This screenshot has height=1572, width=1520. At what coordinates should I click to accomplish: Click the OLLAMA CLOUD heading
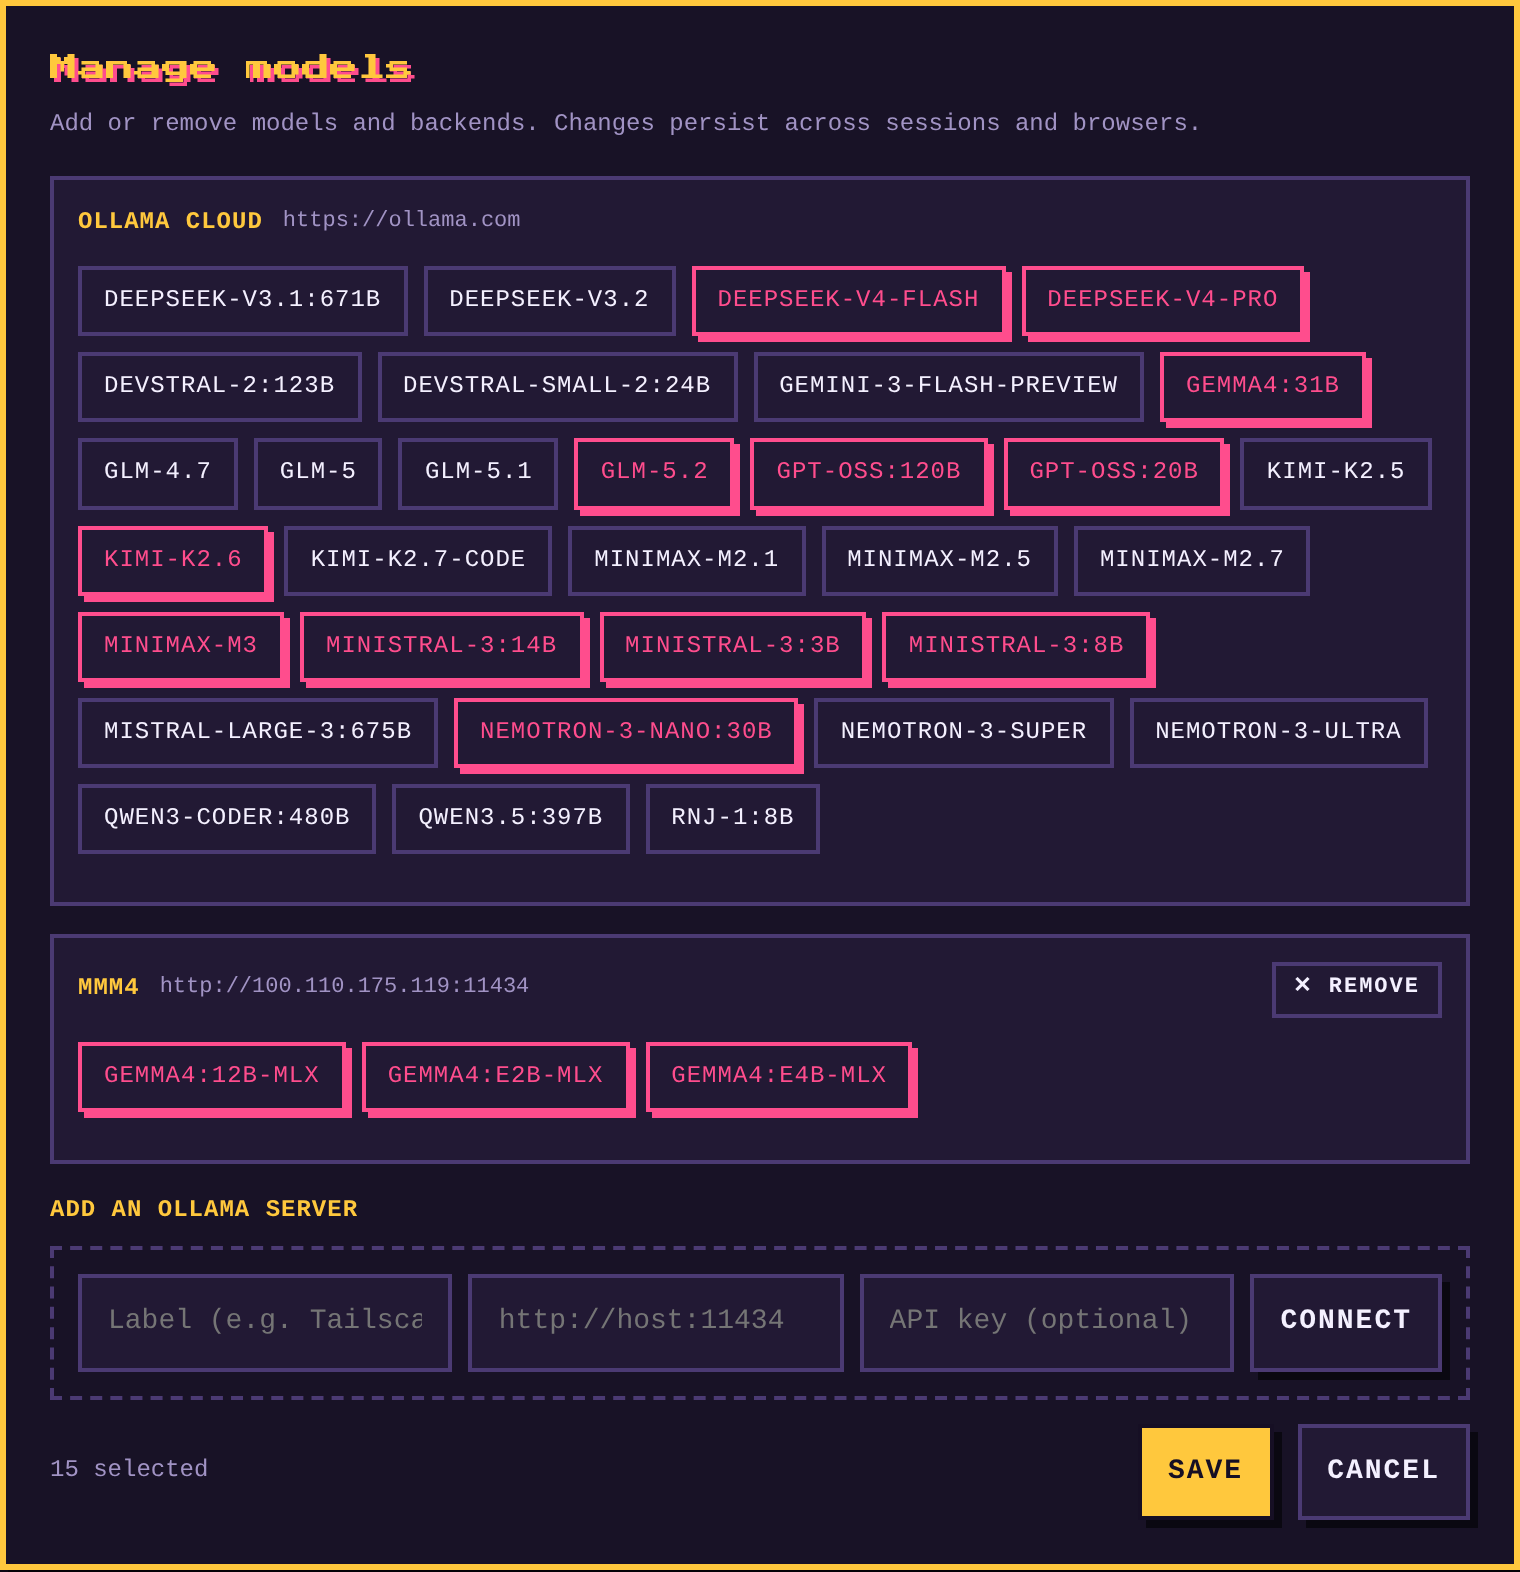(x=170, y=221)
